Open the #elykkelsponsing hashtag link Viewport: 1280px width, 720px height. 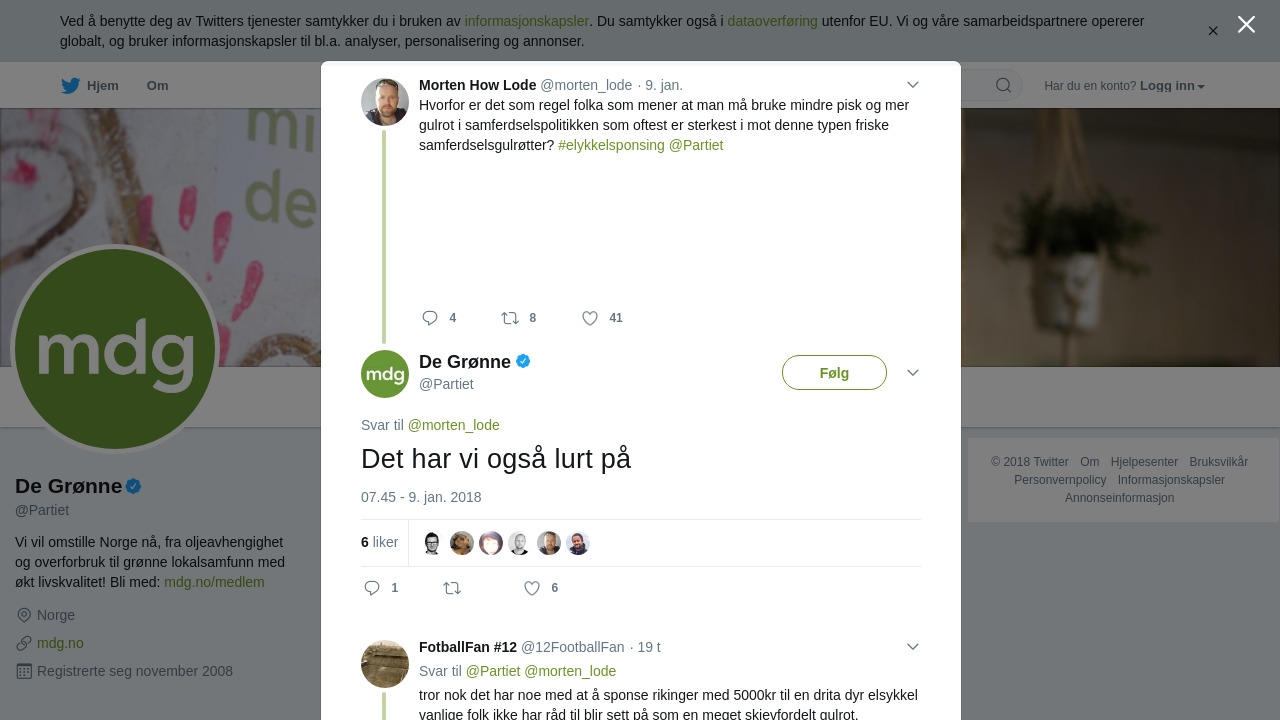611,145
